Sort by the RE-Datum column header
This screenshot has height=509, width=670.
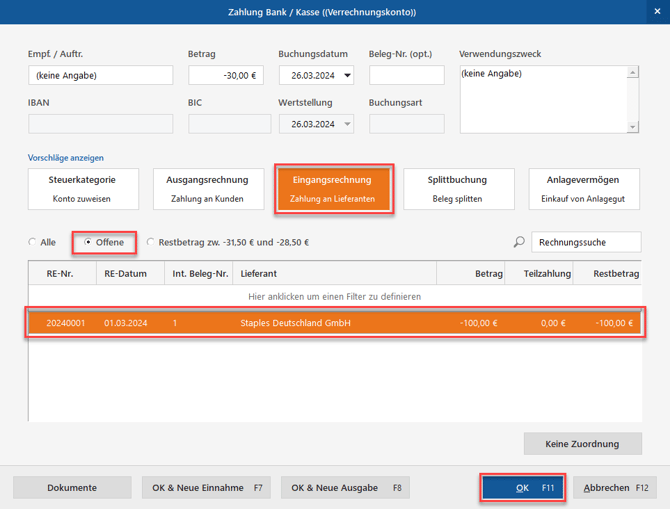pos(125,273)
